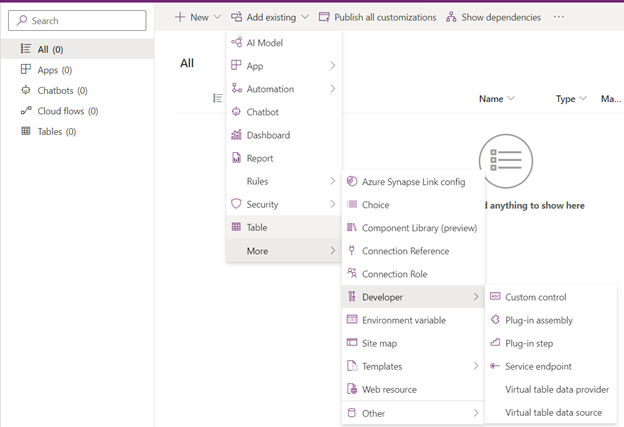Screen dimensions: 624x427
Task: Click the Security shield icon
Action: (236, 204)
